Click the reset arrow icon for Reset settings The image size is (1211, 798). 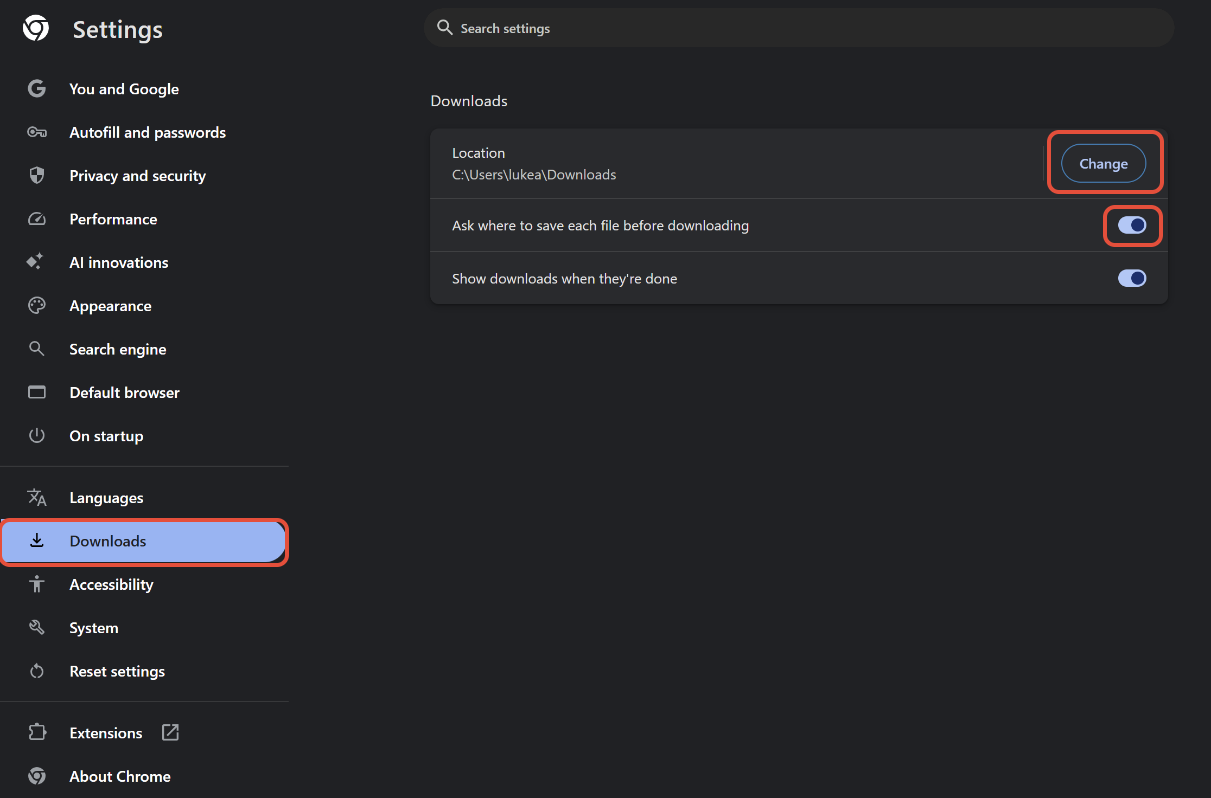pyautogui.click(x=37, y=672)
